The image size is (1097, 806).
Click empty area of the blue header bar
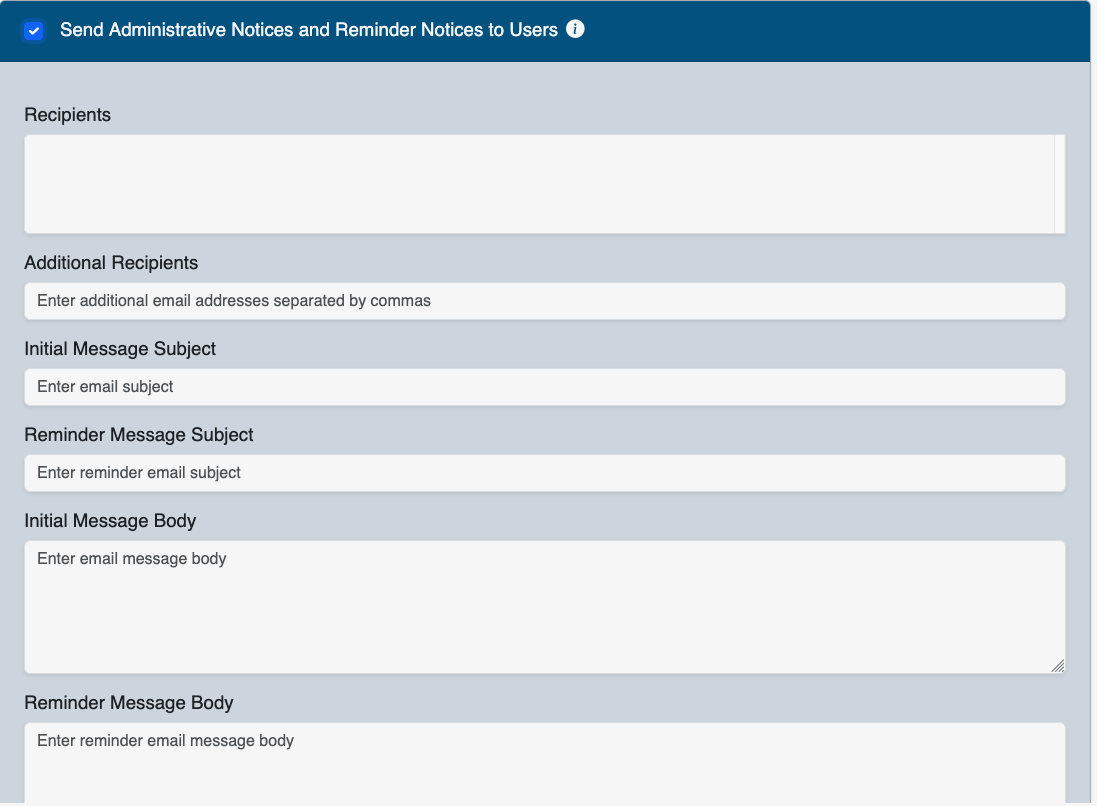click(830, 30)
